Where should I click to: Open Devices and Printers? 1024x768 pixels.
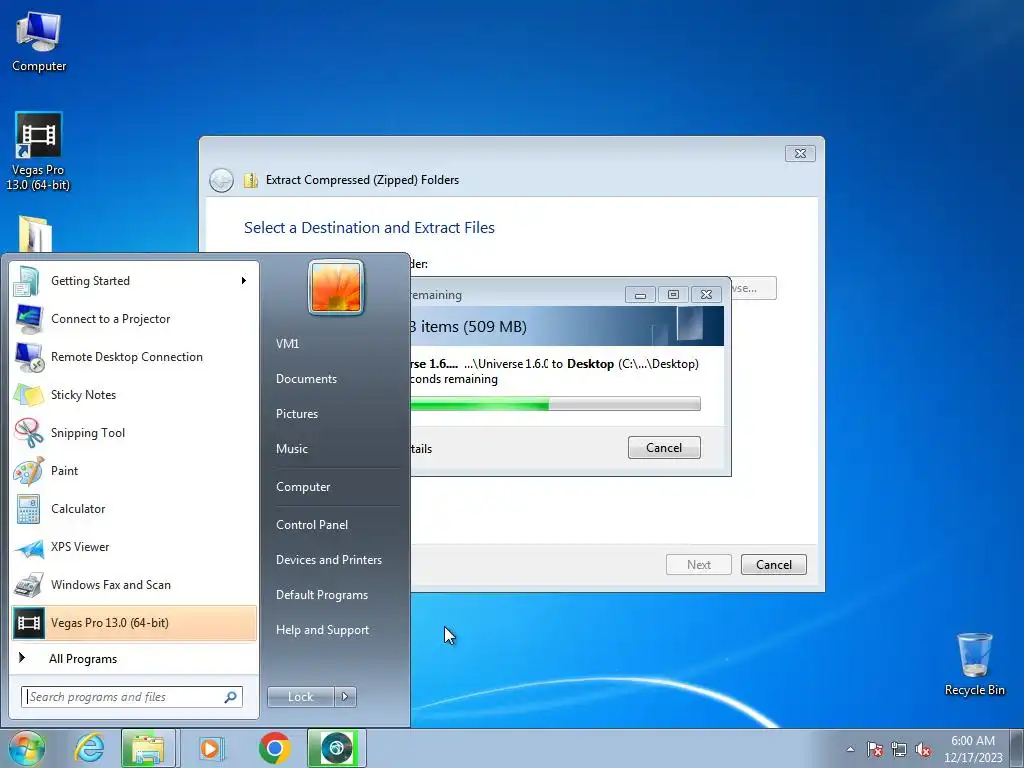[329, 560]
